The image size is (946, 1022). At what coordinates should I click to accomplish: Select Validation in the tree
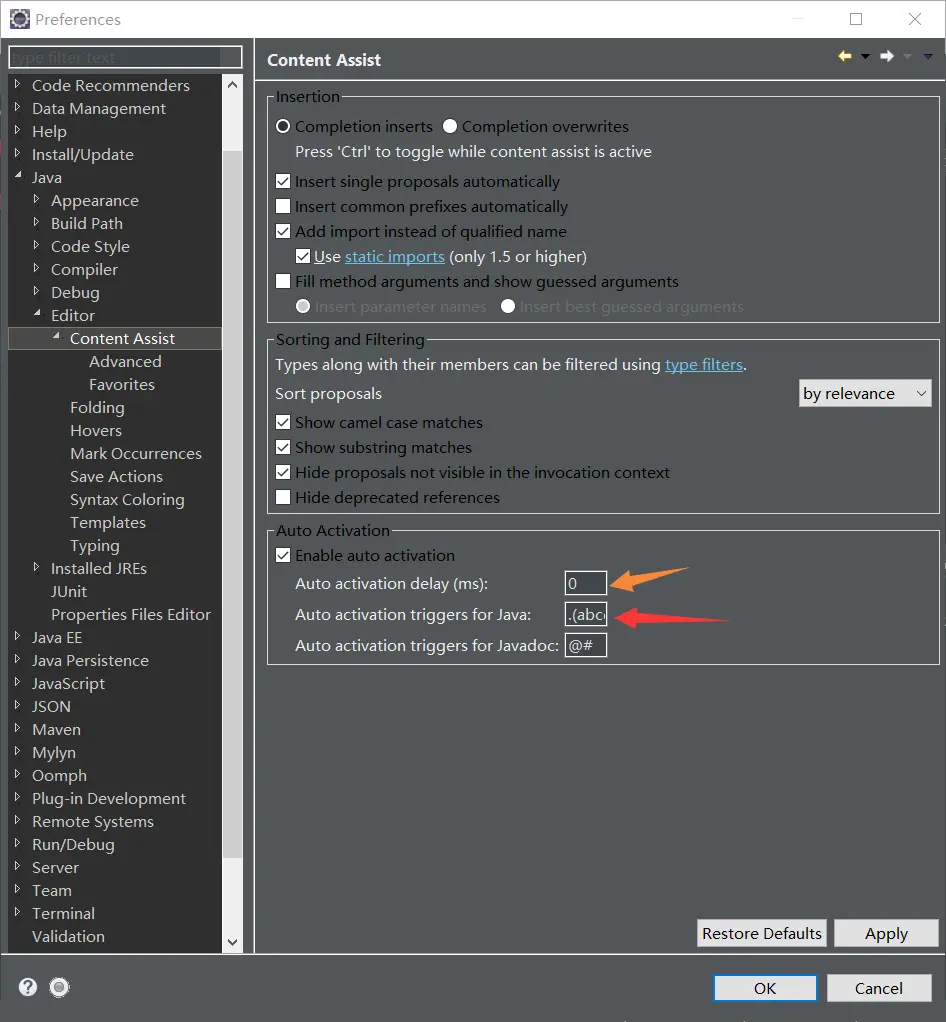click(68, 937)
